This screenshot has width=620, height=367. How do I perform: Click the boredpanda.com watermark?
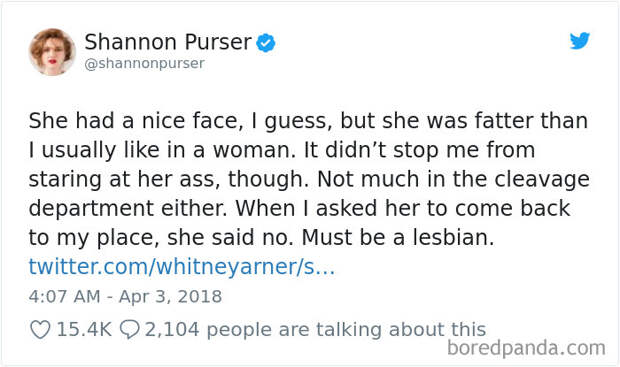pos(526,348)
